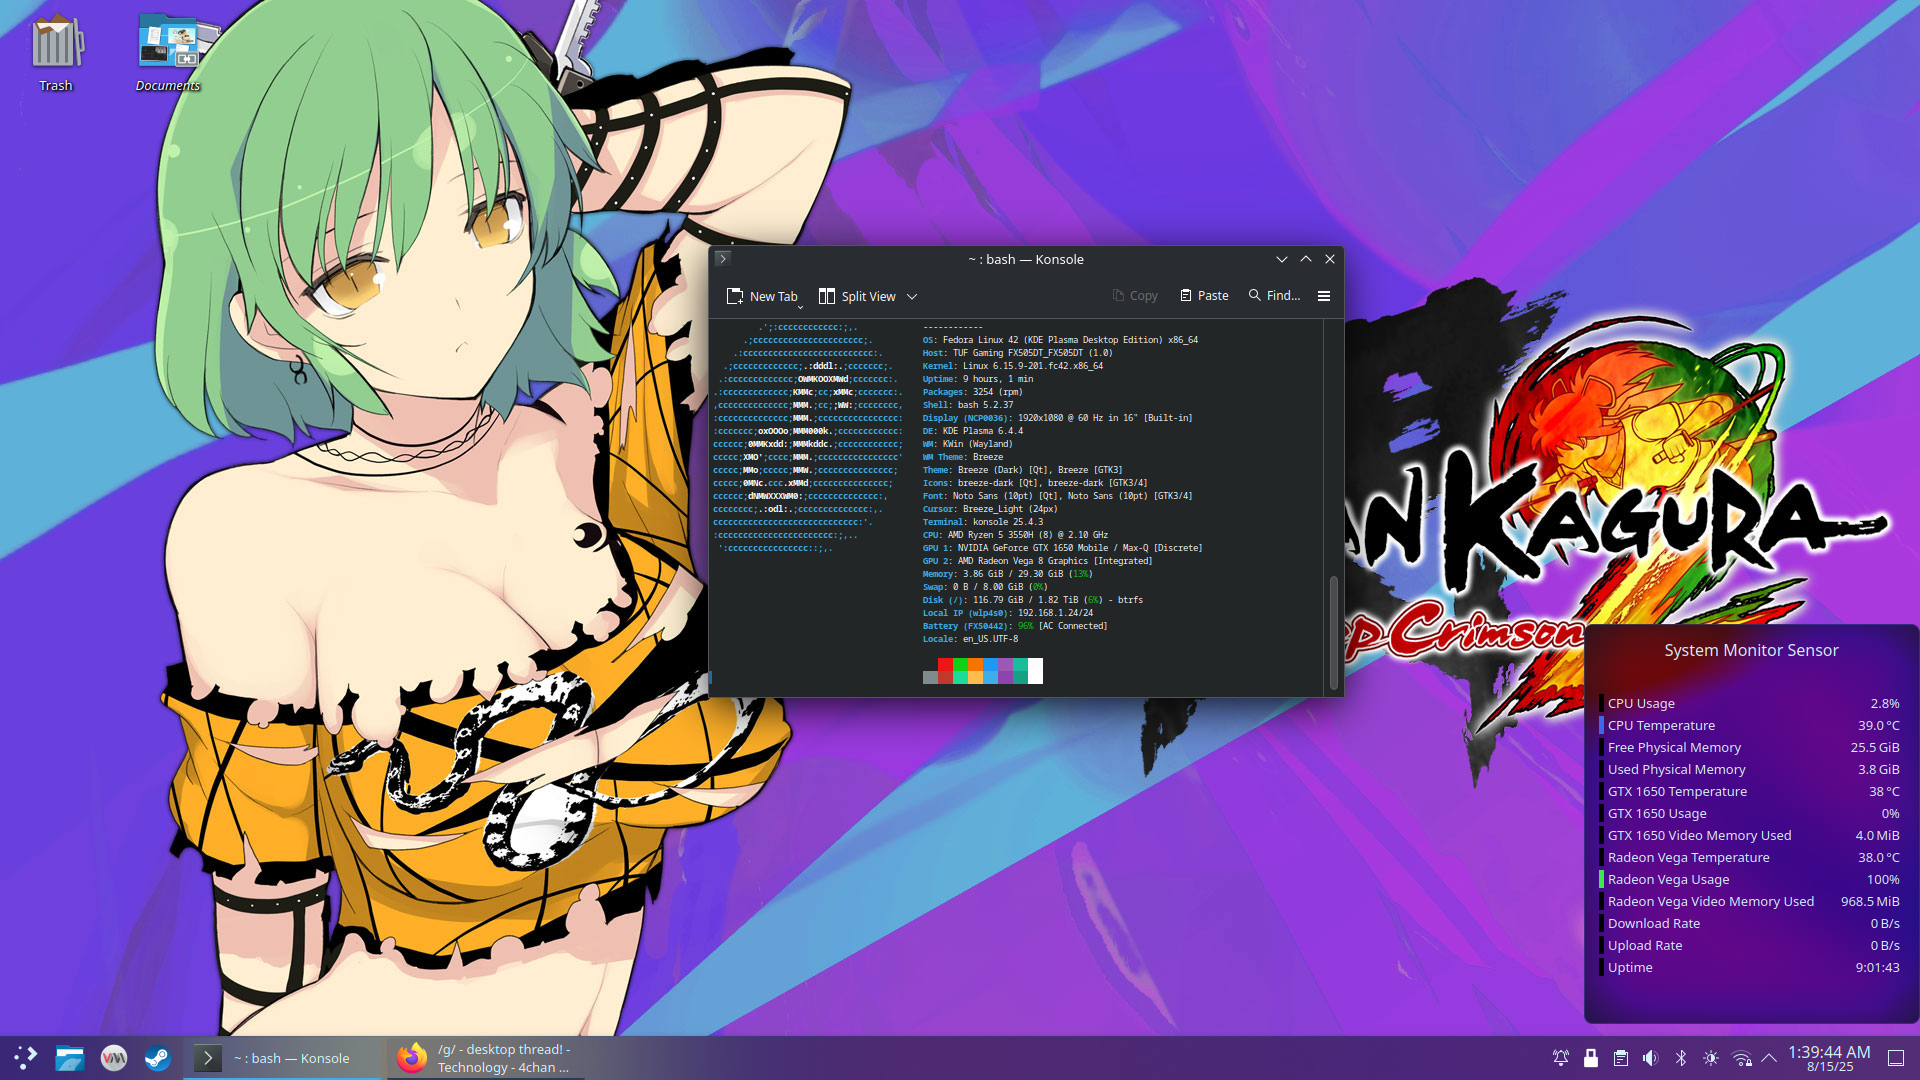The image size is (1920, 1080).
Task: Expand the Split View dropdown arrow
Action: [912, 297]
